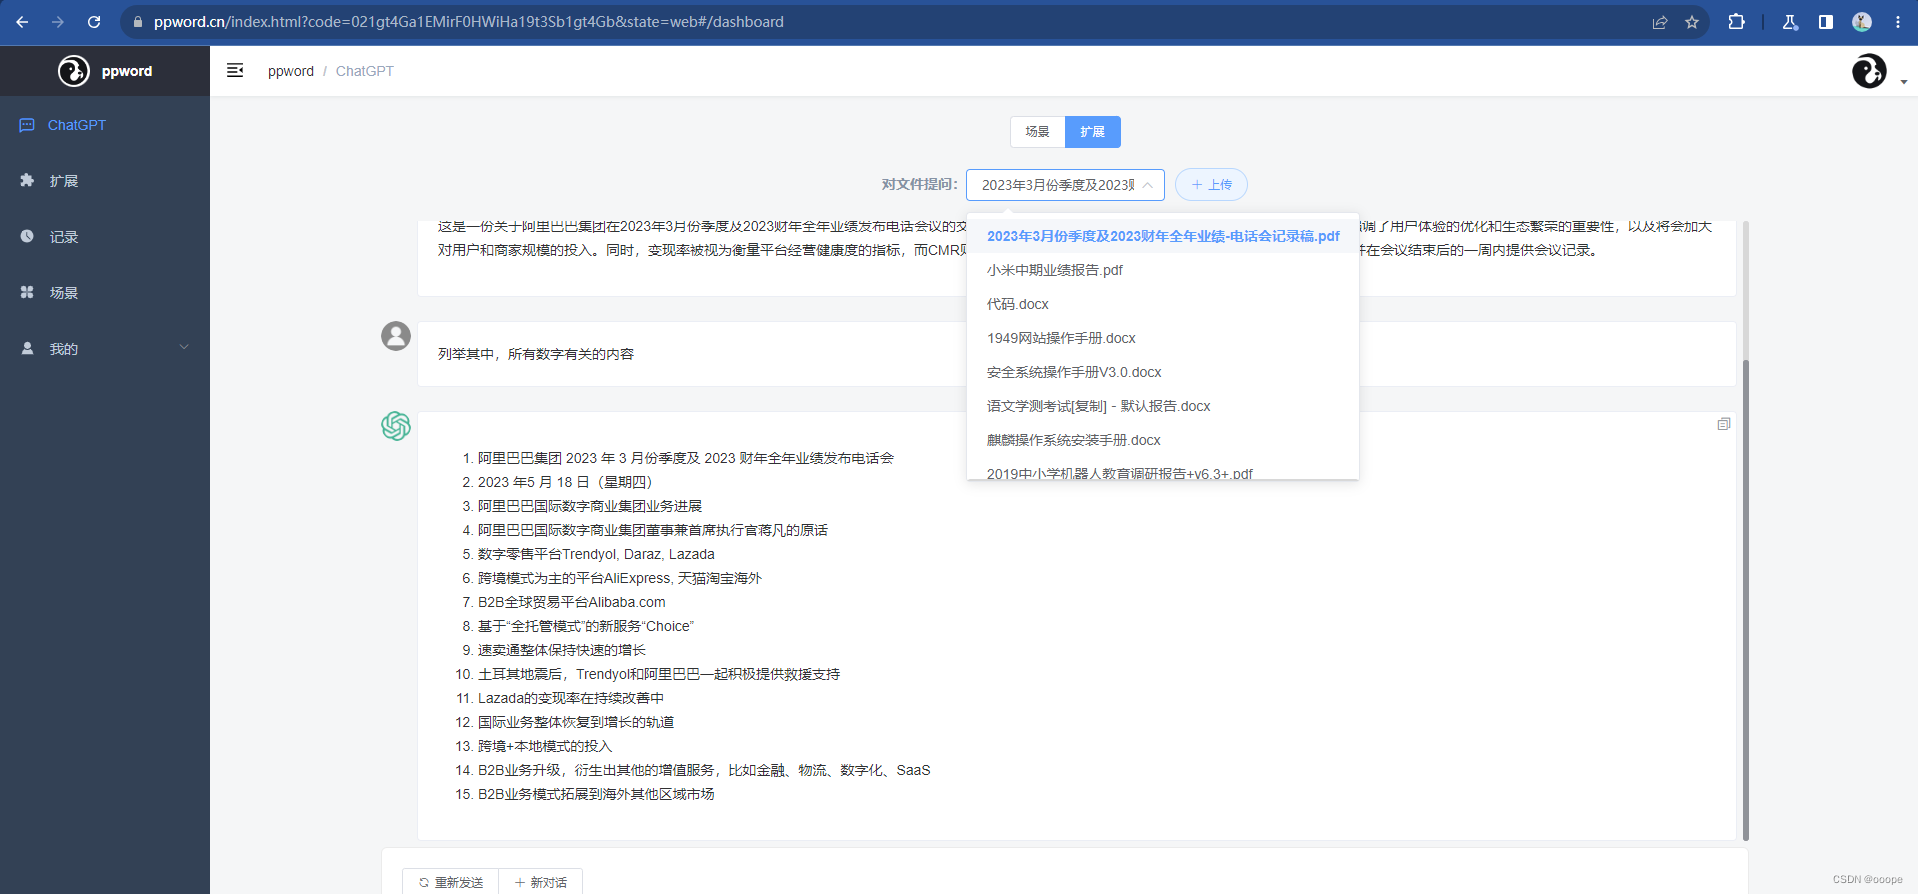
Task: Switch to the 场景 tab
Action: 1037,132
